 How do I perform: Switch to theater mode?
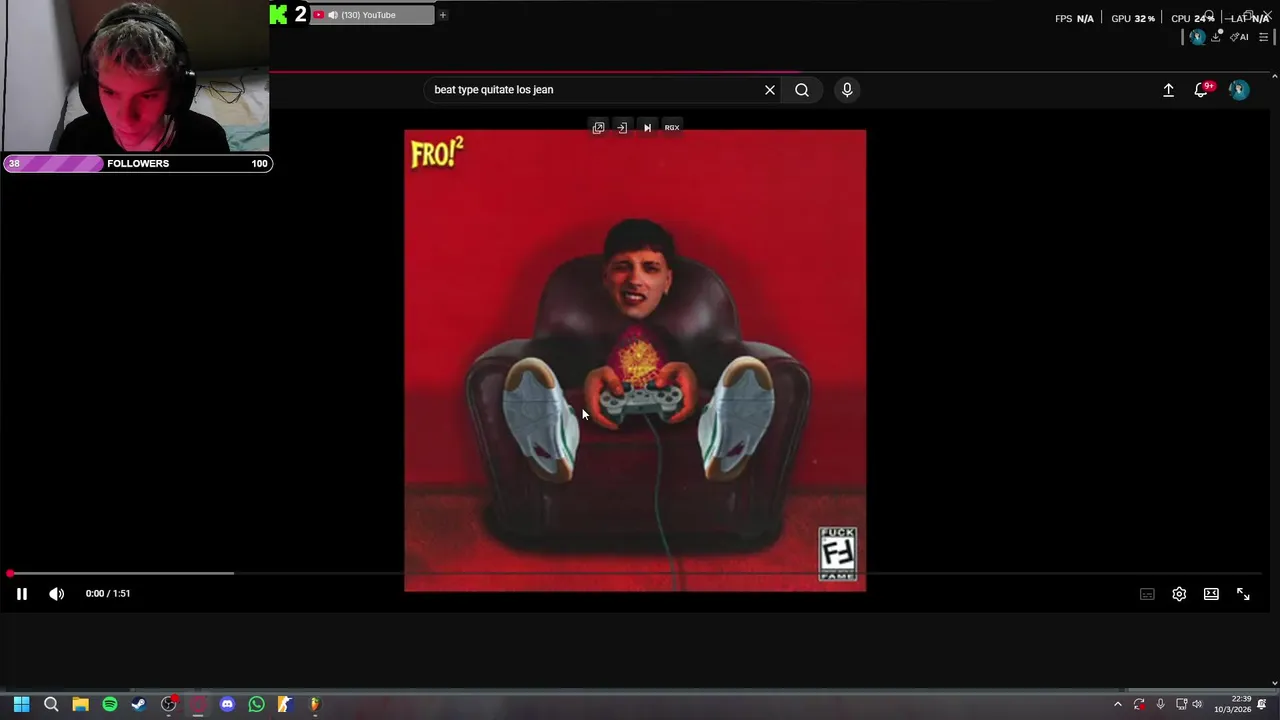(1211, 594)
